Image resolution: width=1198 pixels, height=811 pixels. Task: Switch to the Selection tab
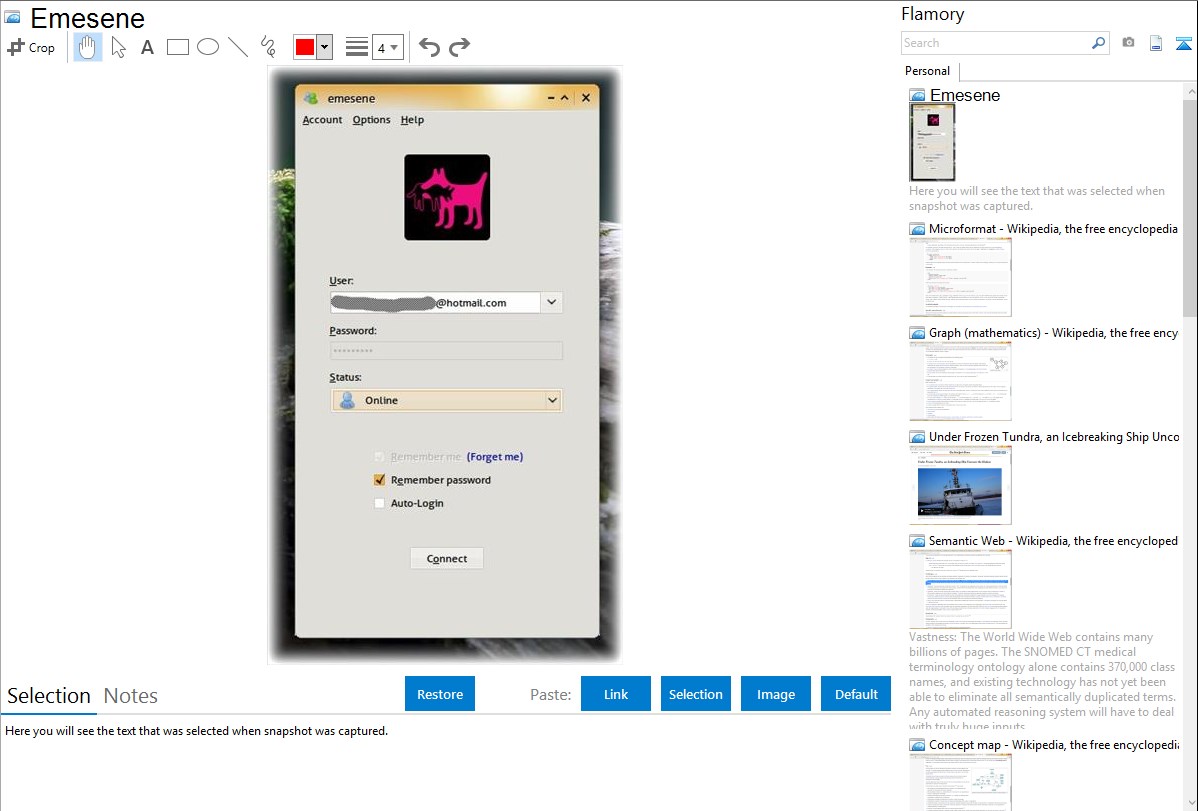point(49,696)
